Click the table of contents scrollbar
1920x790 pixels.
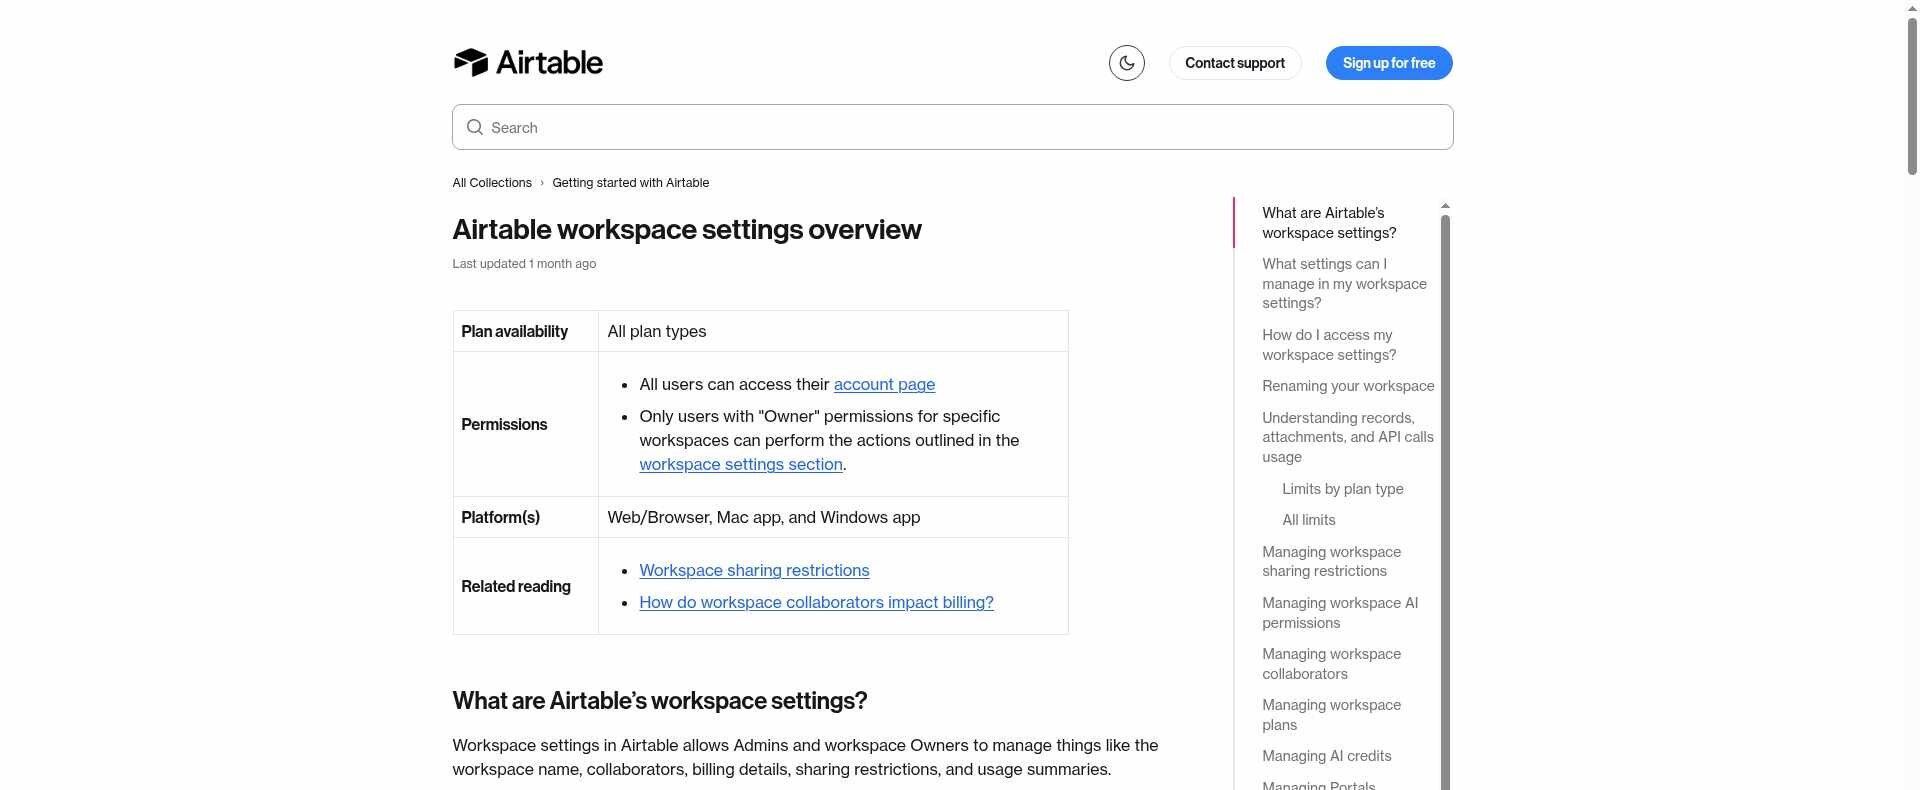pyautogui.click(x=1445, y=500)
